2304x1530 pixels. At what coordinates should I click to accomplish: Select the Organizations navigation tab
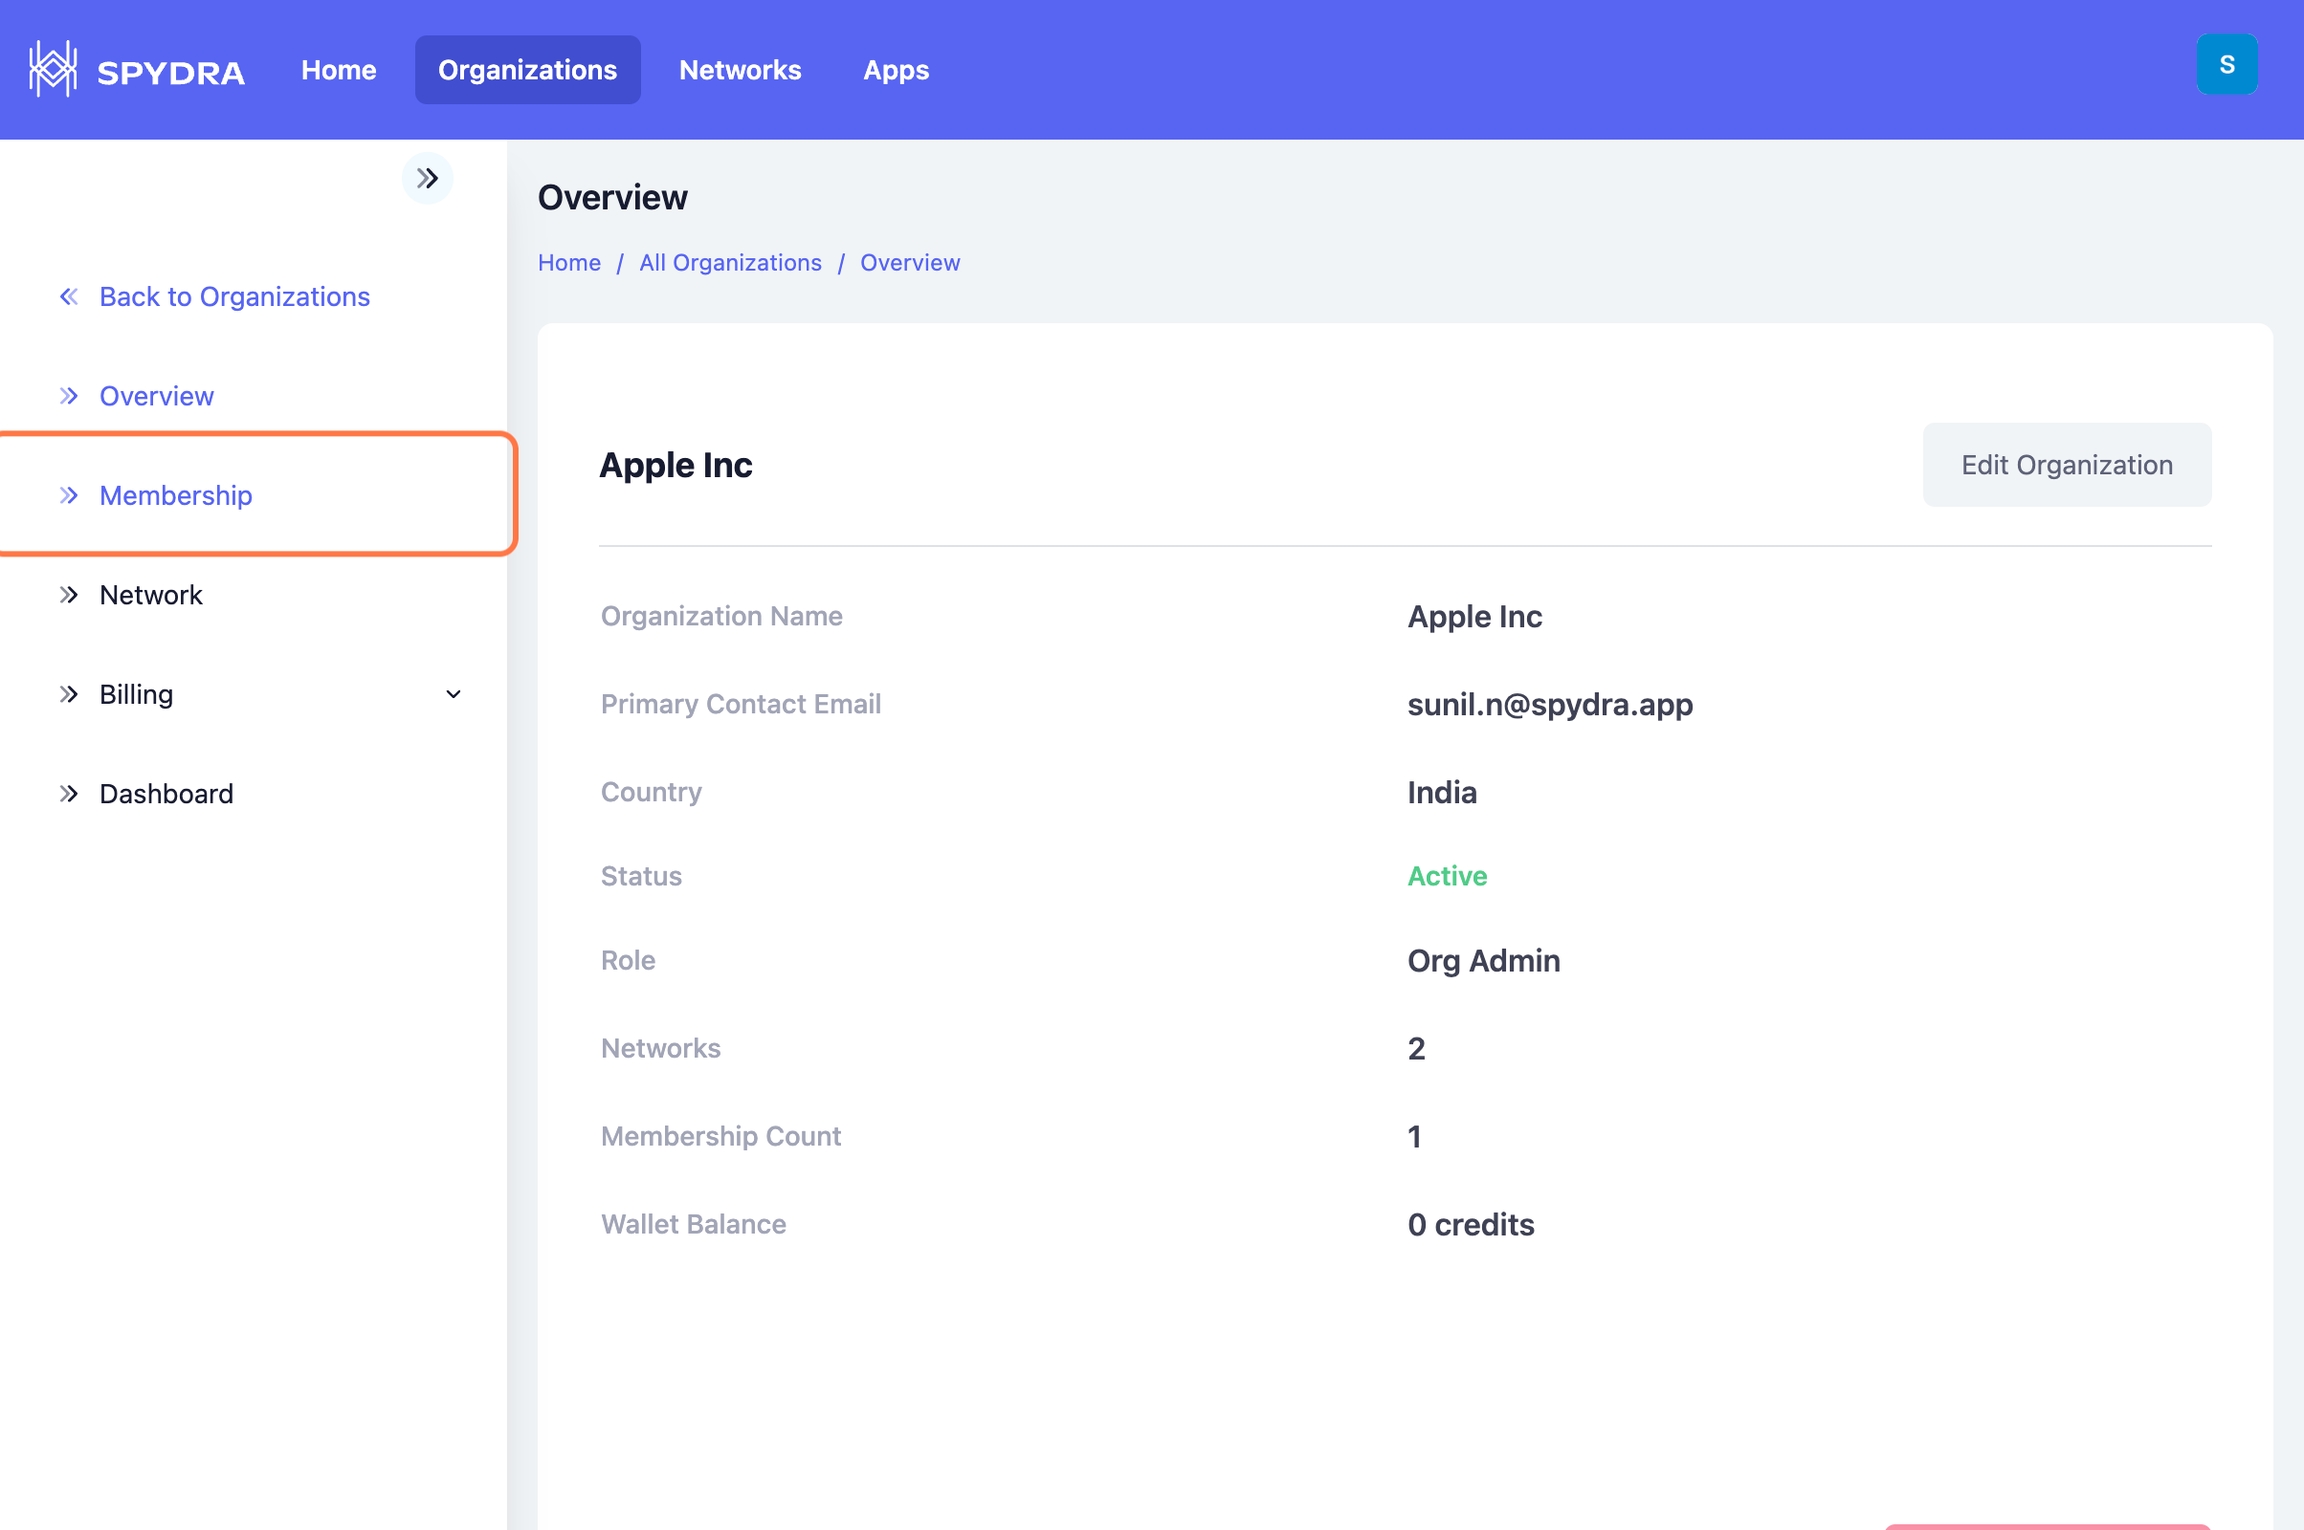point(527,70)
